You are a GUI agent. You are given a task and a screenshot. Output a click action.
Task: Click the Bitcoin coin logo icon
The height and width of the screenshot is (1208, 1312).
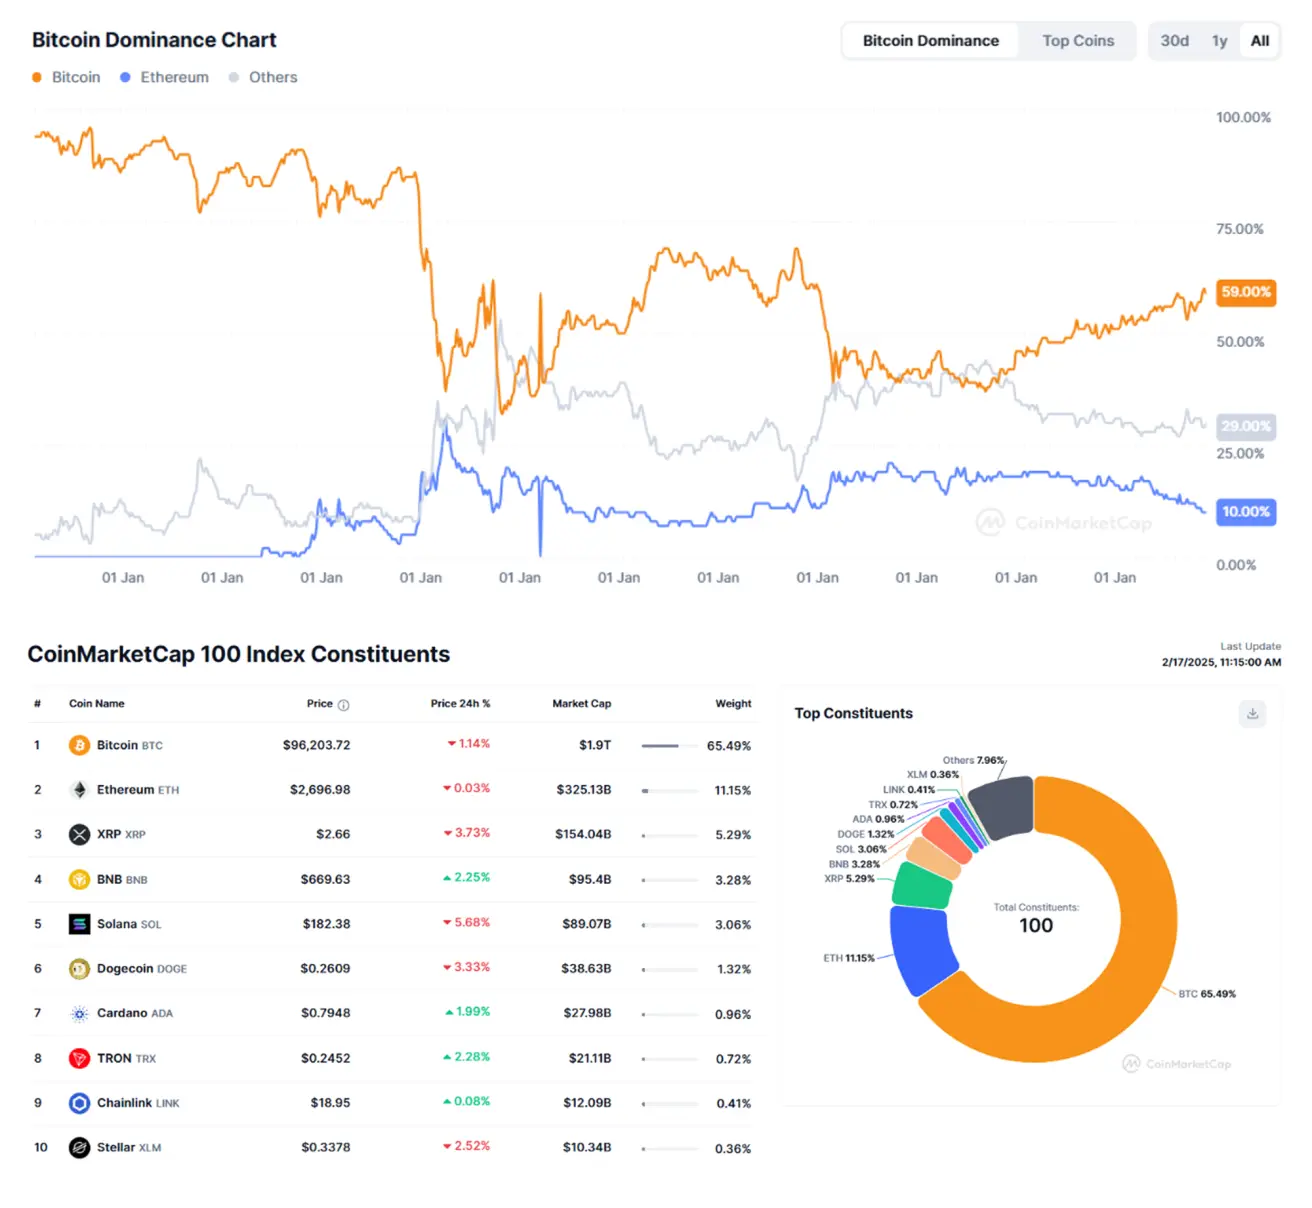[79, 745]
